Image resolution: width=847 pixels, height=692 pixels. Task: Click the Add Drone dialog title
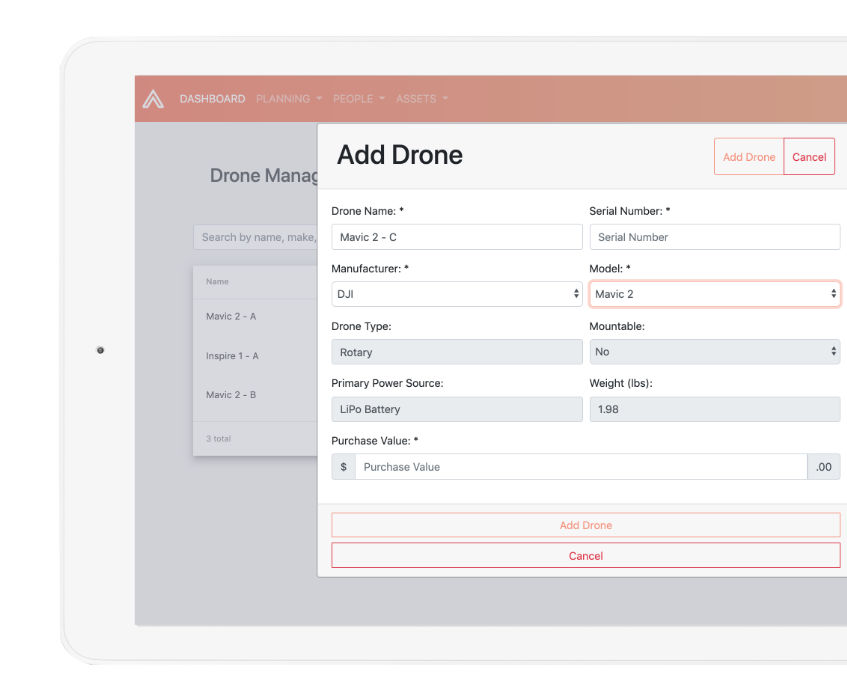(x=400, y=155)
